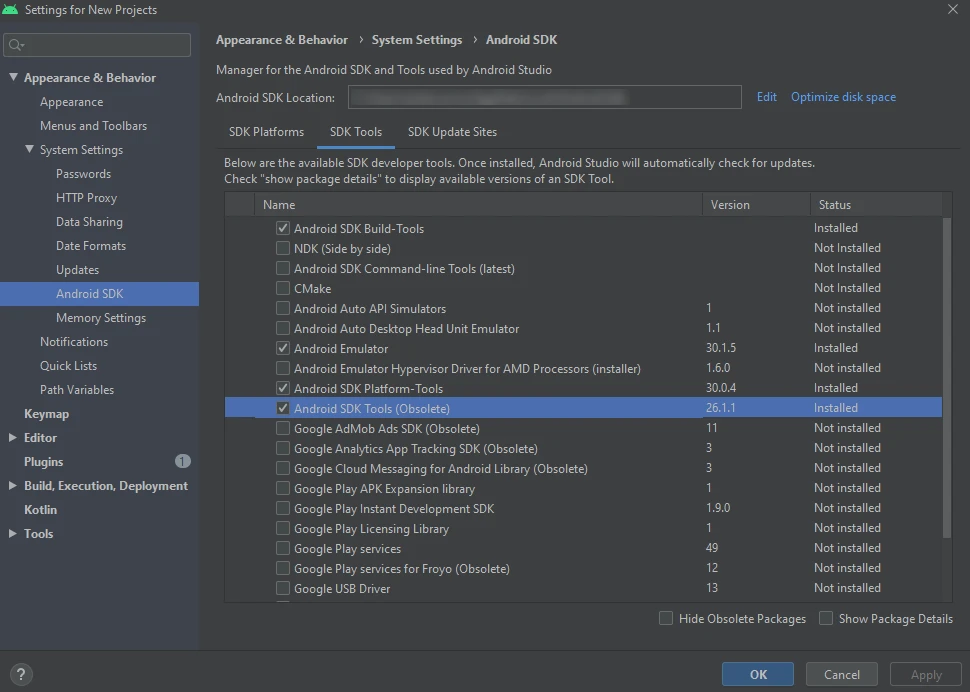This screenshot has height=692, width=970.
Task: Toggle Hide Obsolete Packages checkbox
Action: point(666,619)
